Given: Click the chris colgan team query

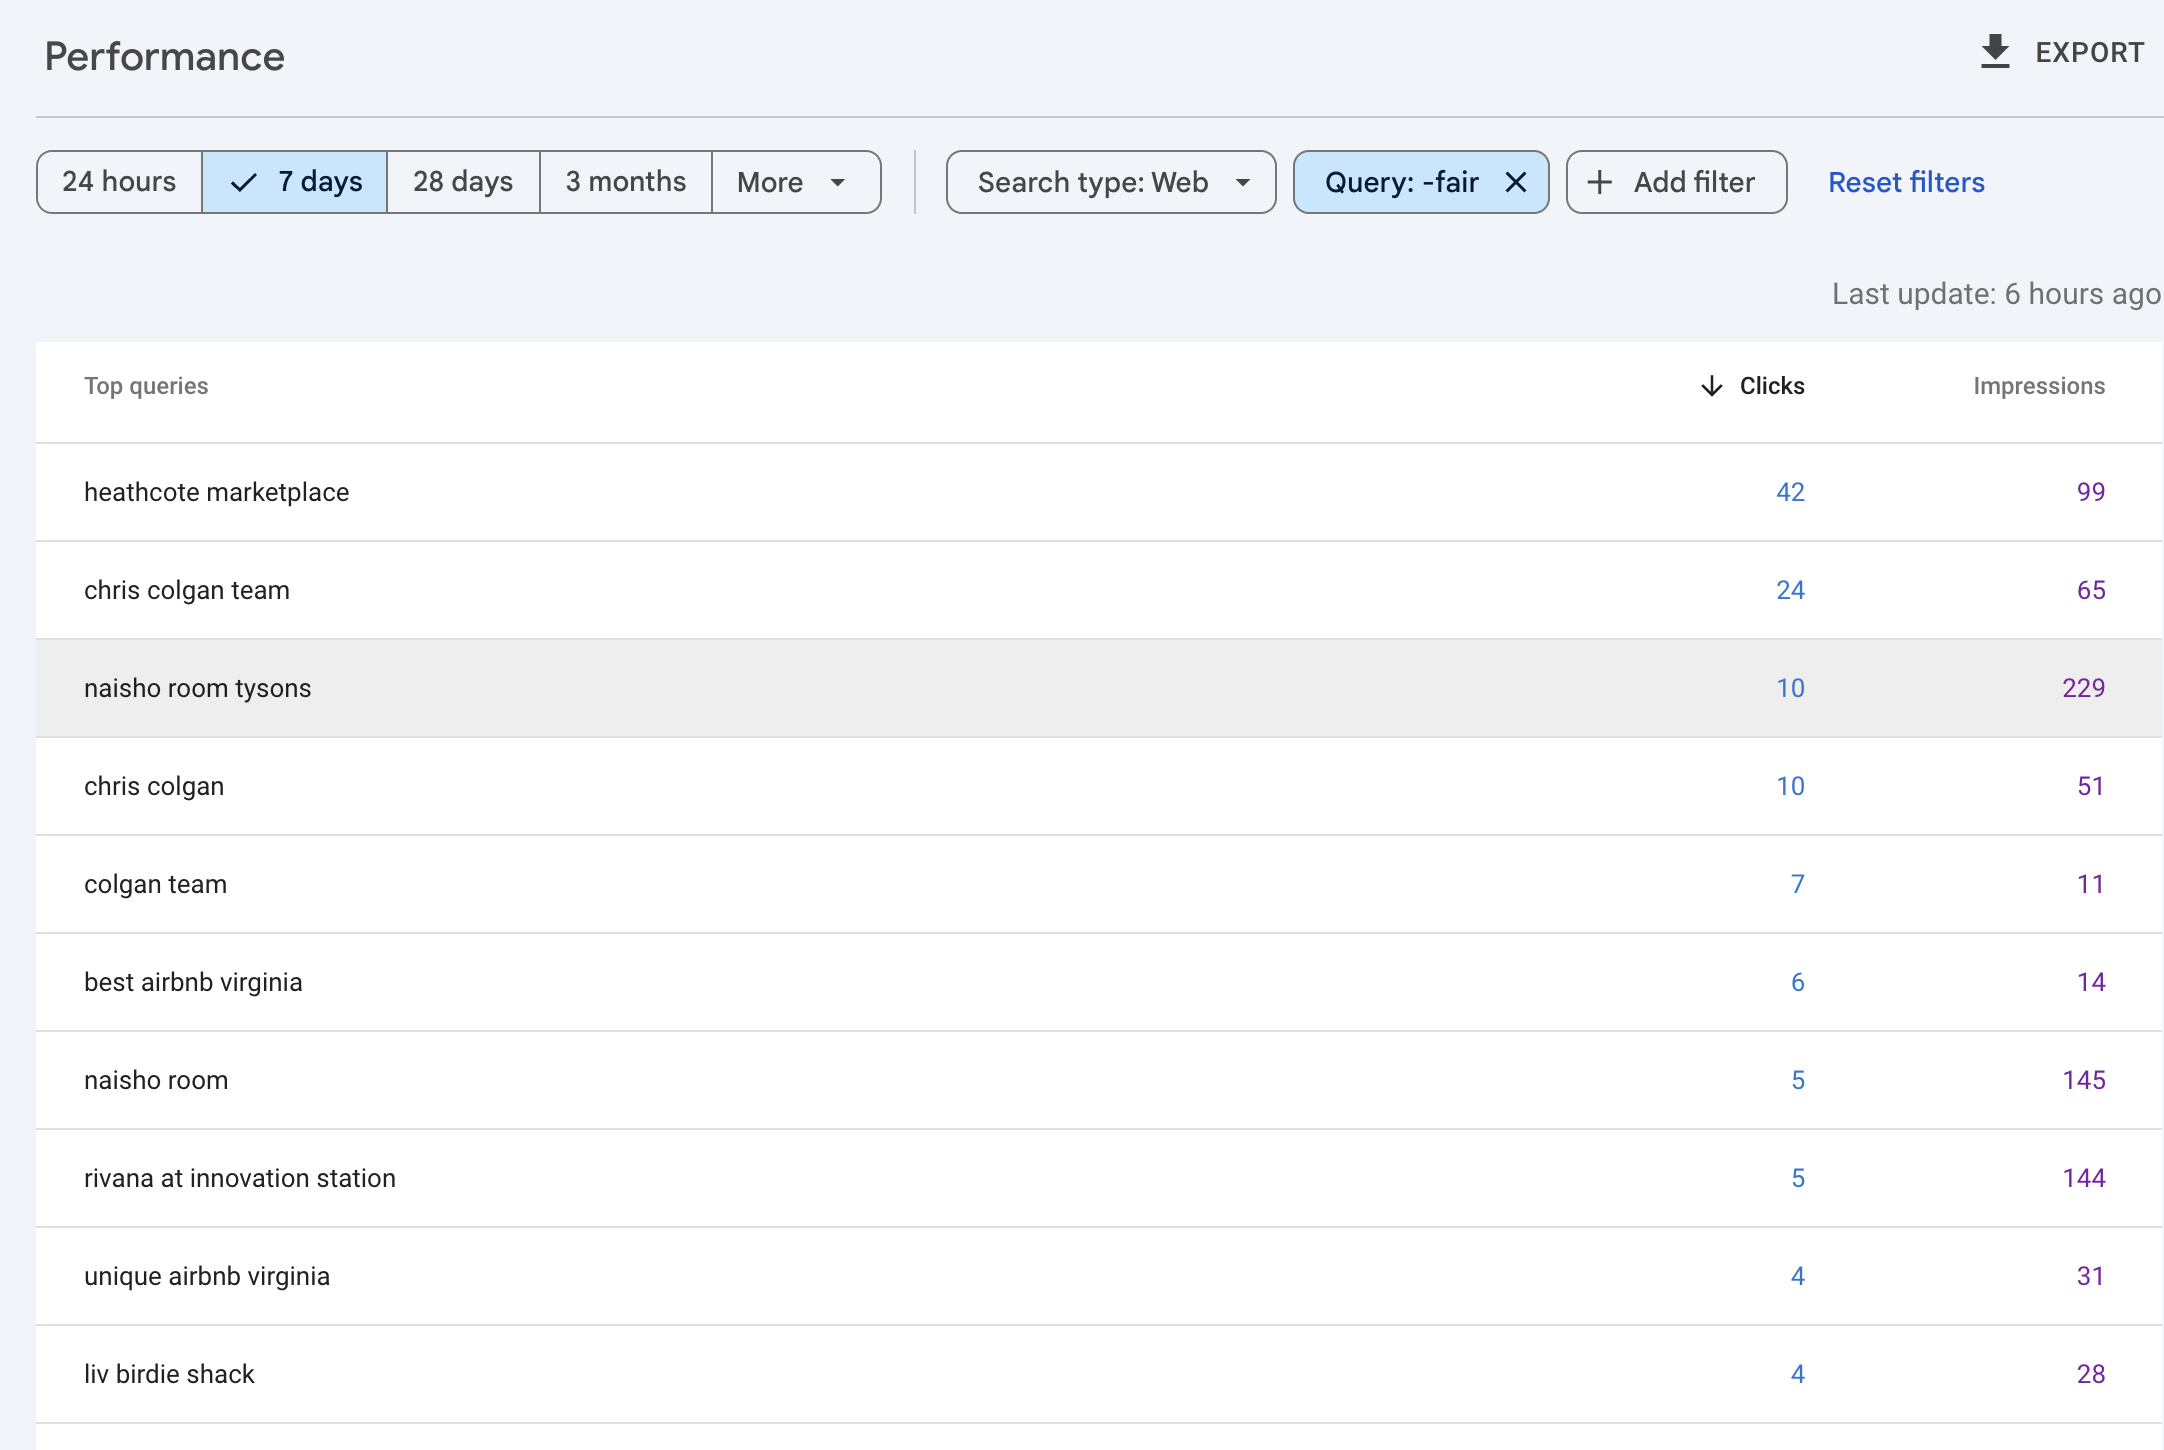Looking at the screenshot, I should 187,590.
